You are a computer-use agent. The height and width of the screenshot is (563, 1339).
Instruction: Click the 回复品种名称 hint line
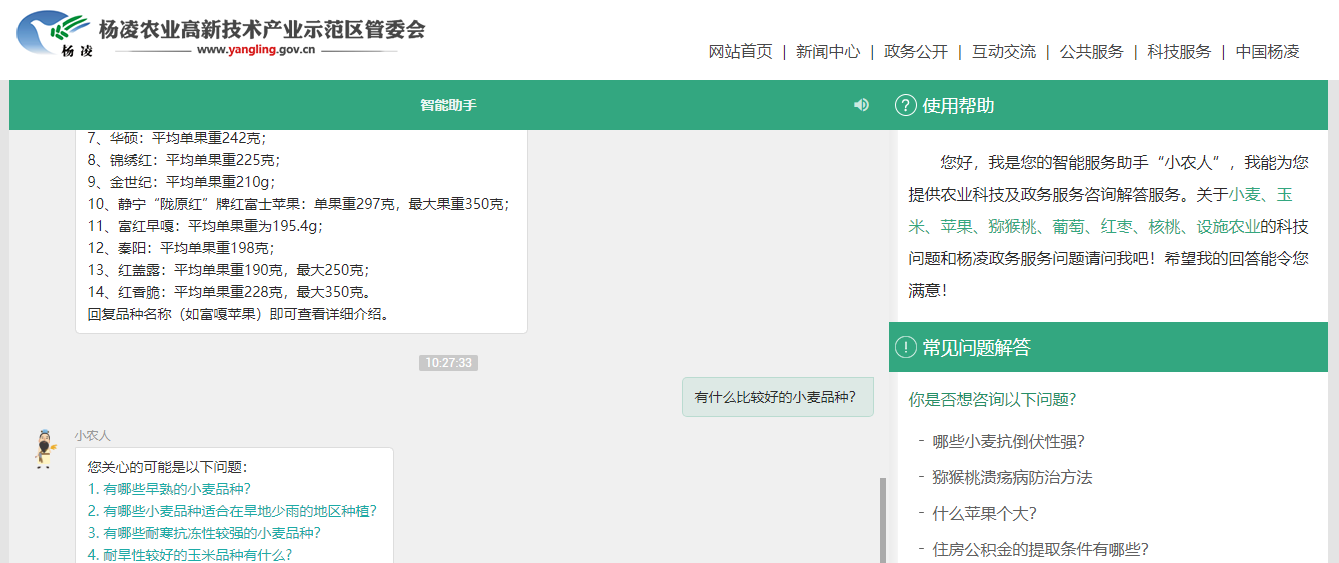(239, 314)
